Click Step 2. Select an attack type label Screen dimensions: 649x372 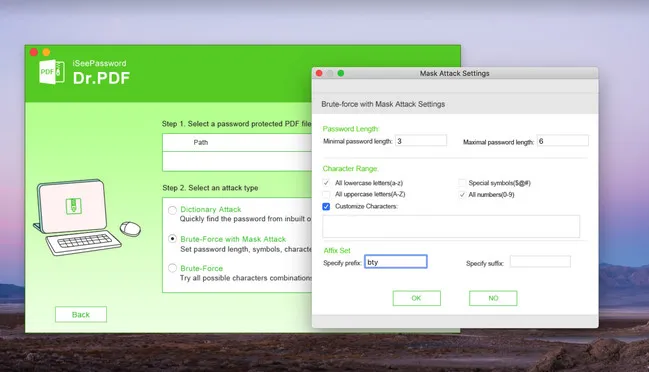tap(210, 188)
